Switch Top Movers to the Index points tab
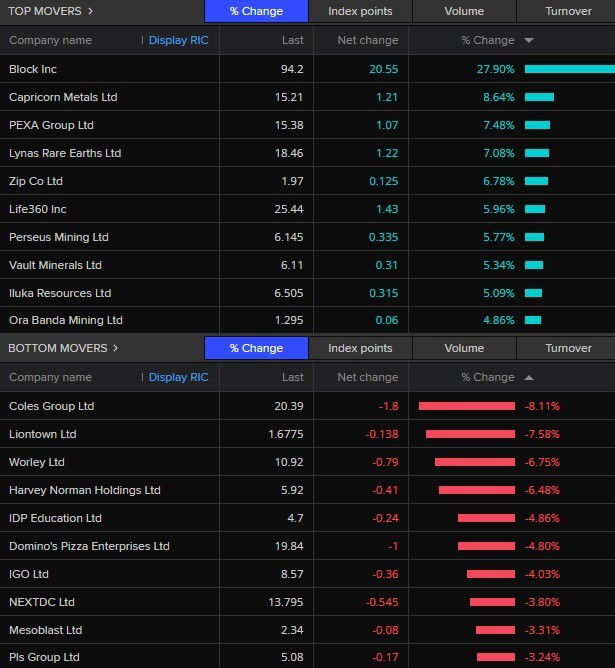 pyautogui.click(x=360, y=11)
